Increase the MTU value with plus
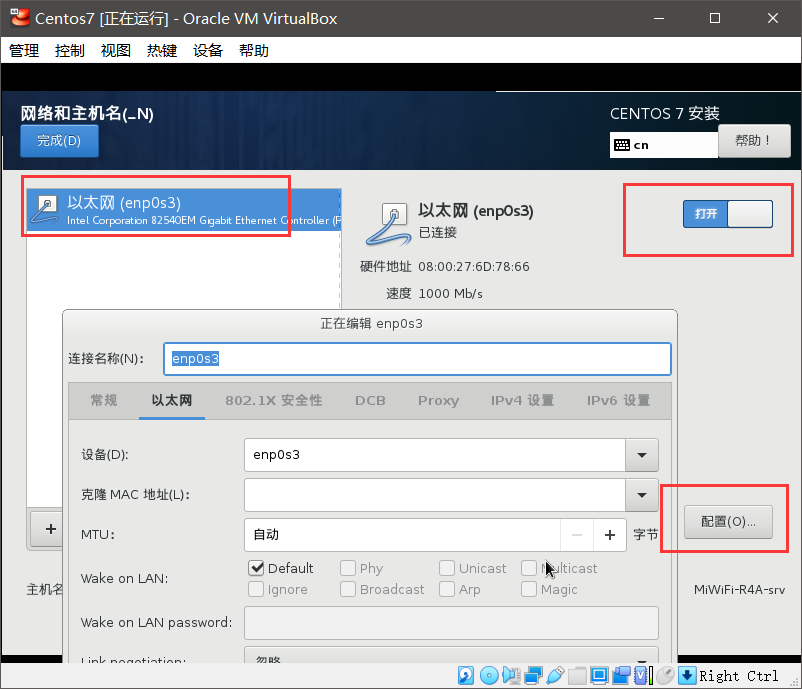Screen dimensions: 802x689 [610, 535]
